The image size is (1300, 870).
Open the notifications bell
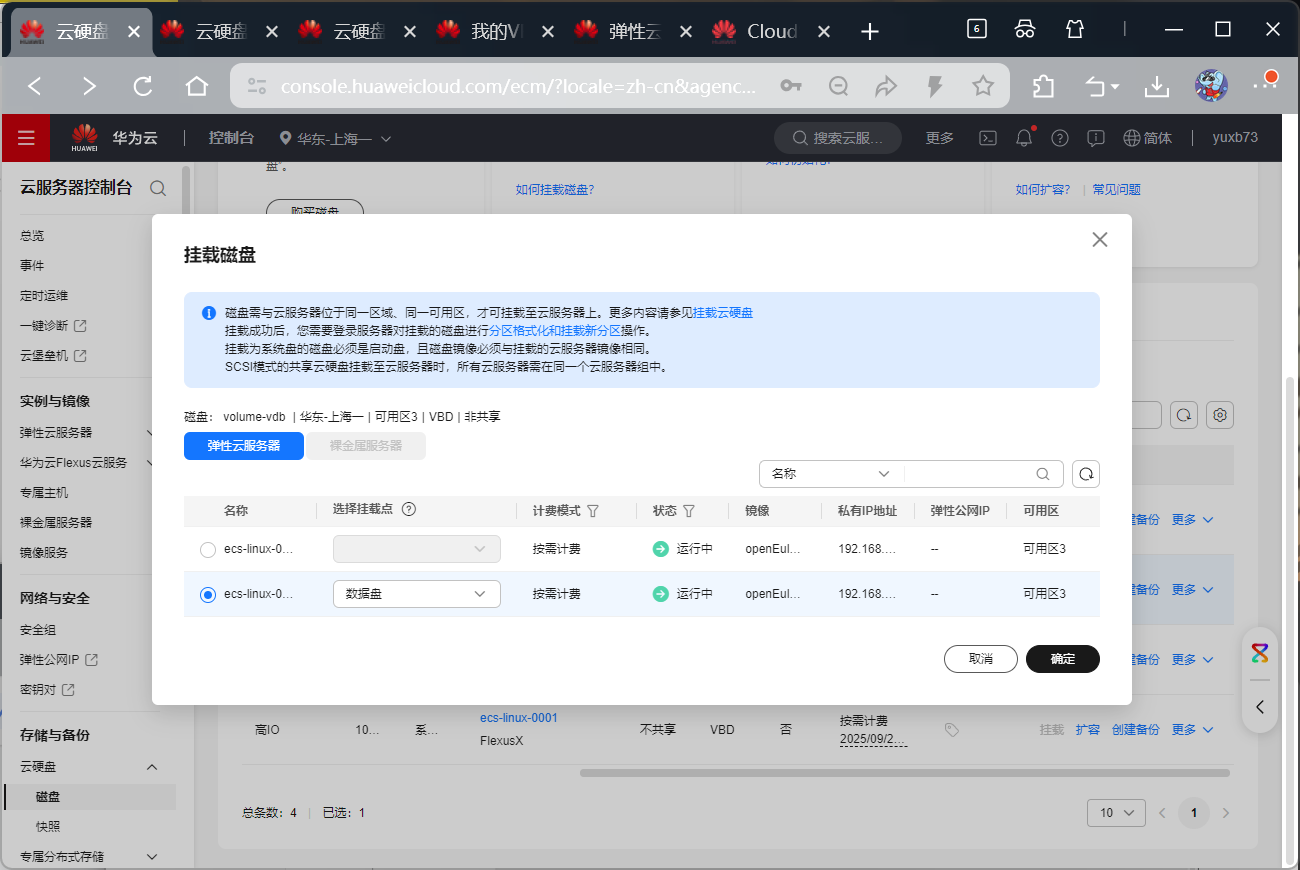click(1024, 138)
